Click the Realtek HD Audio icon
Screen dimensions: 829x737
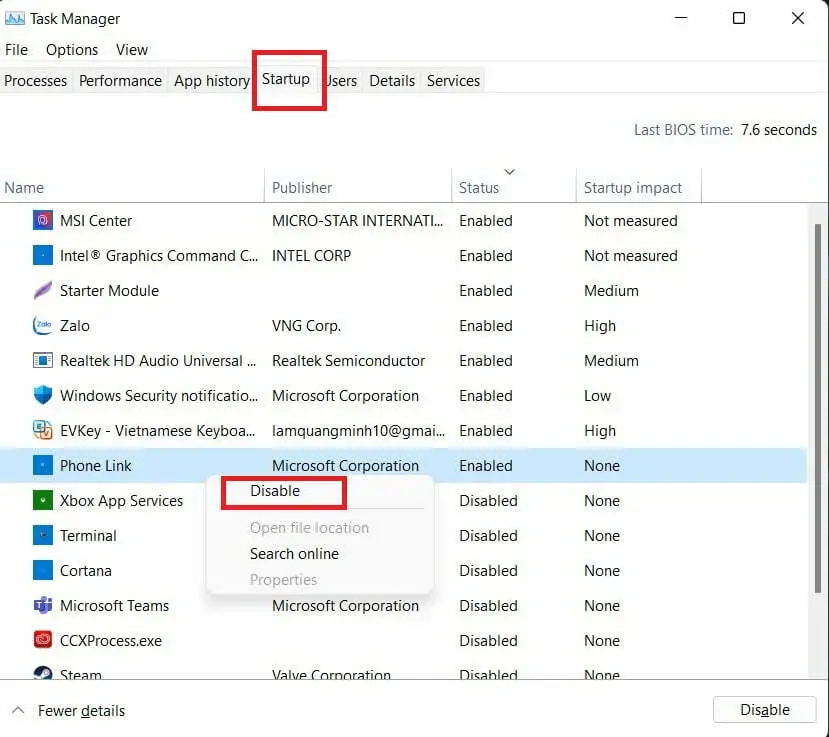(x=43, y=361)
